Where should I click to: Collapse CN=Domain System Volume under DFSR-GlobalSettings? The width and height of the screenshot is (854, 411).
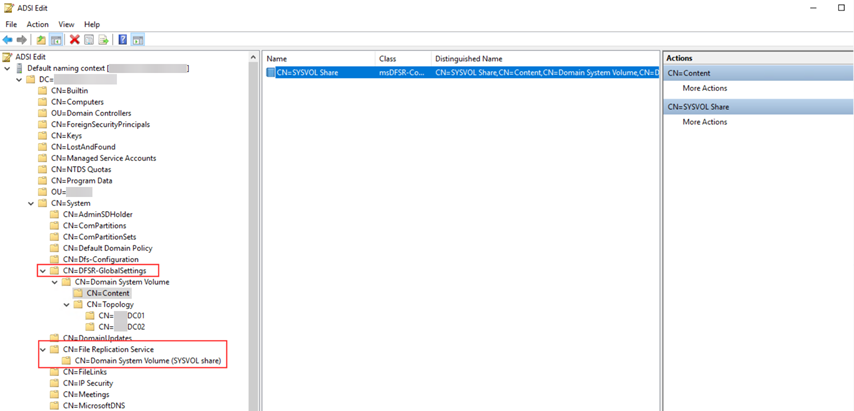tap(55, 282)
